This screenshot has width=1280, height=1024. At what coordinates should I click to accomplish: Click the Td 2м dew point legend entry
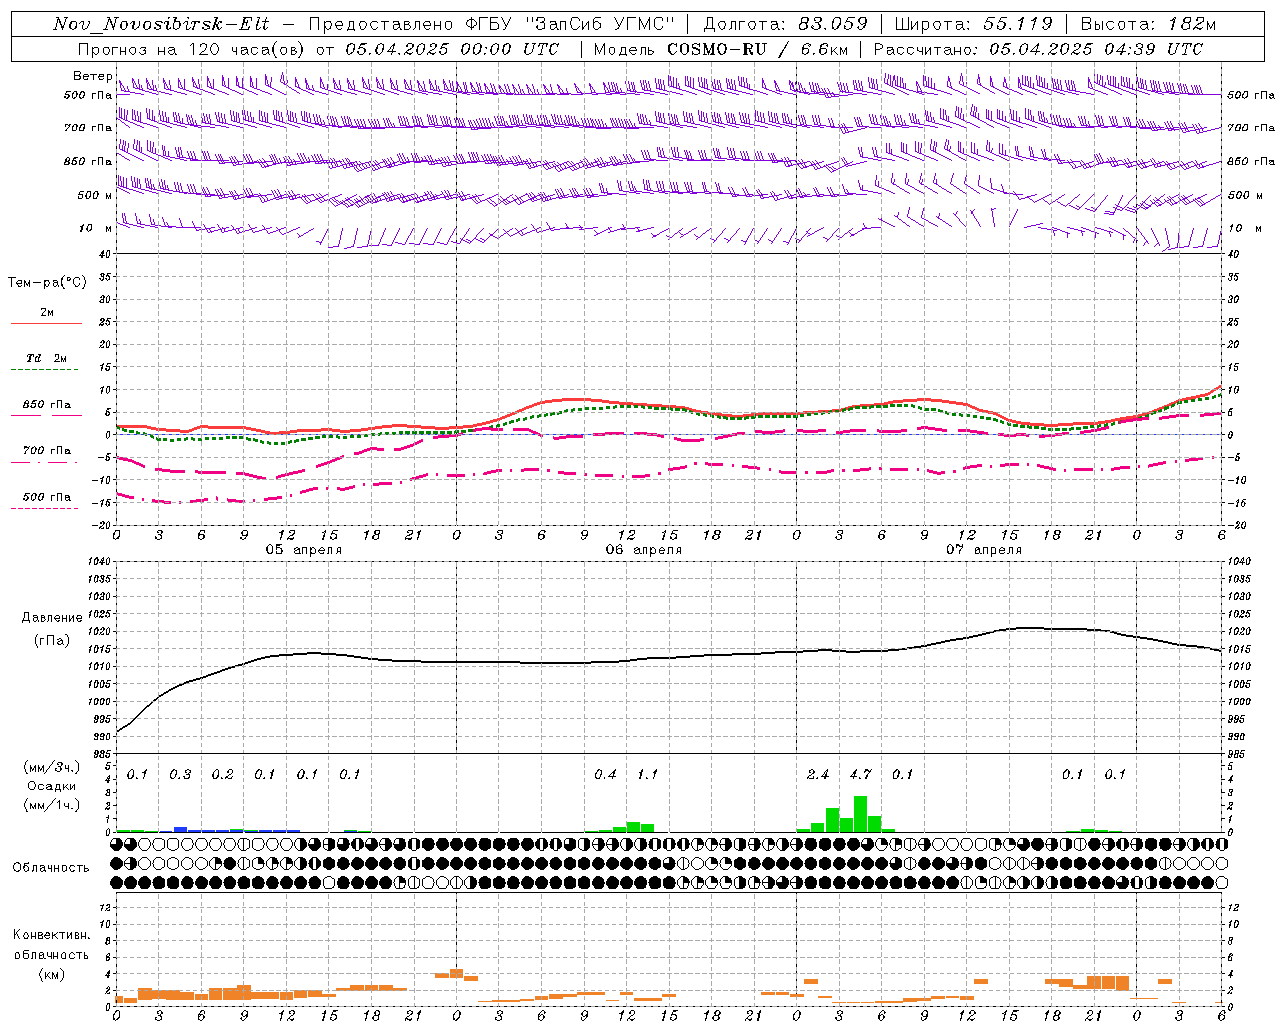tap(46, 358)
